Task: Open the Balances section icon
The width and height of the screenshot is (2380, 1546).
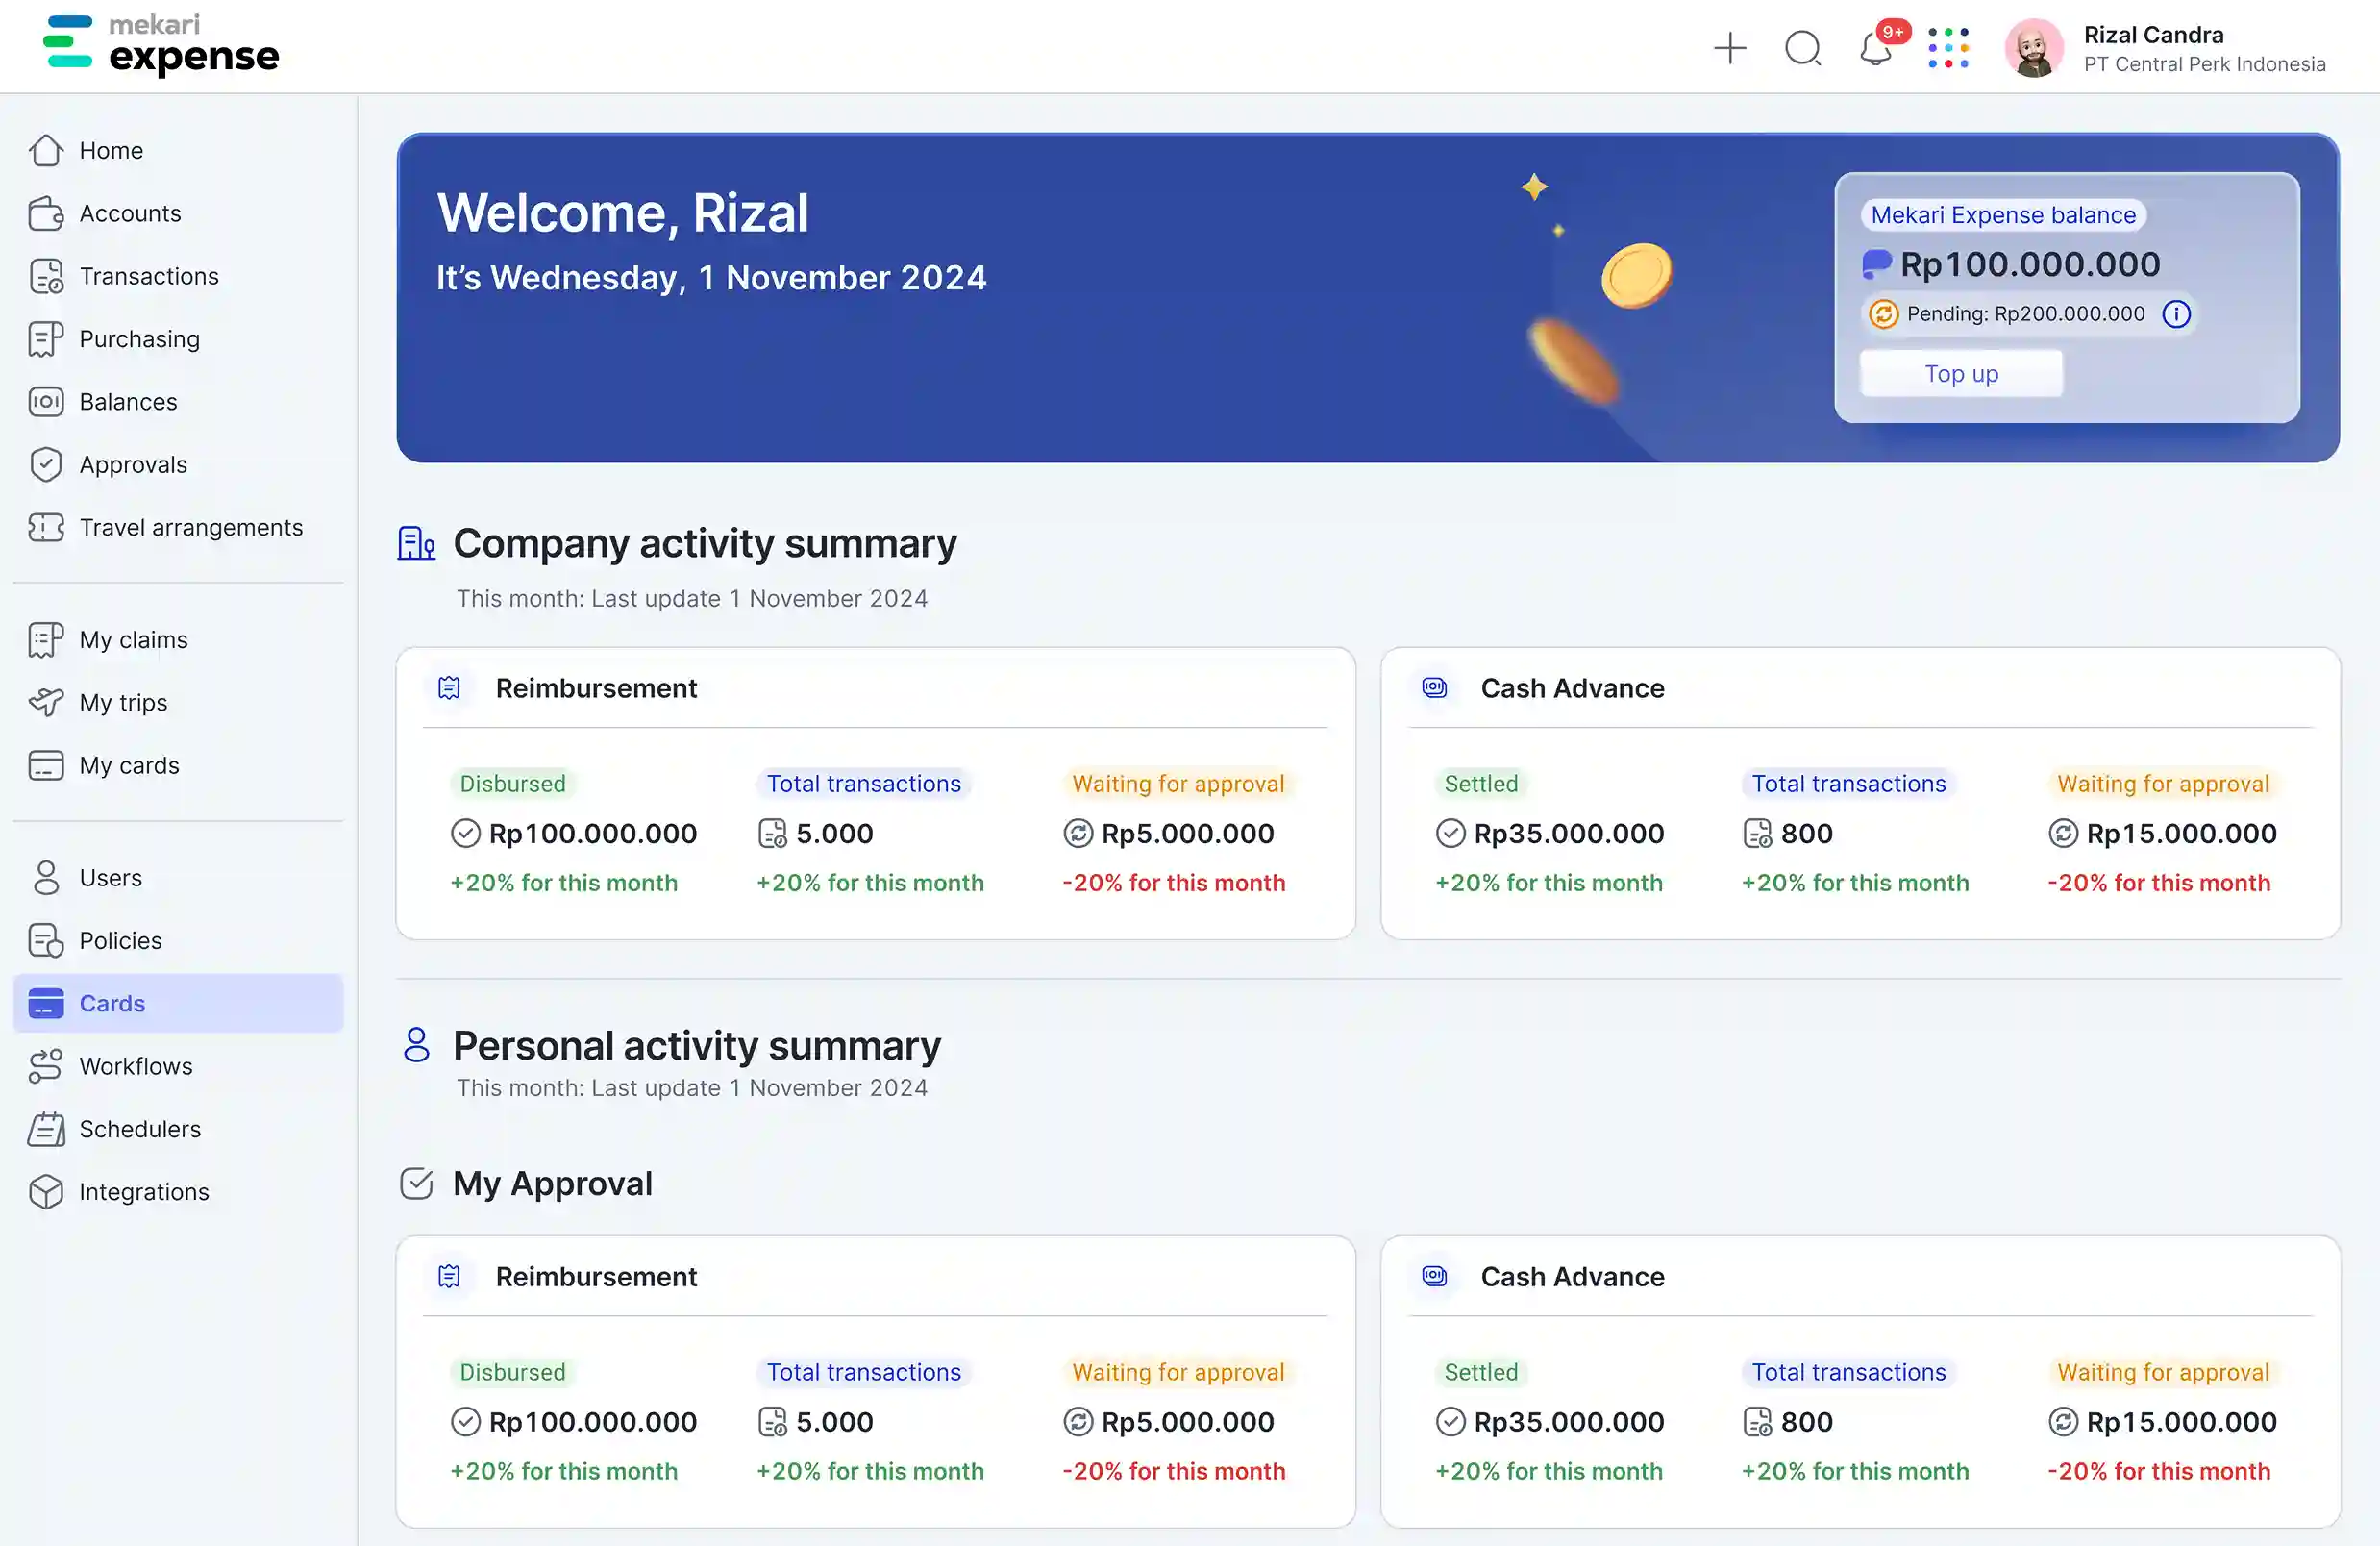Action: (46, 401)
